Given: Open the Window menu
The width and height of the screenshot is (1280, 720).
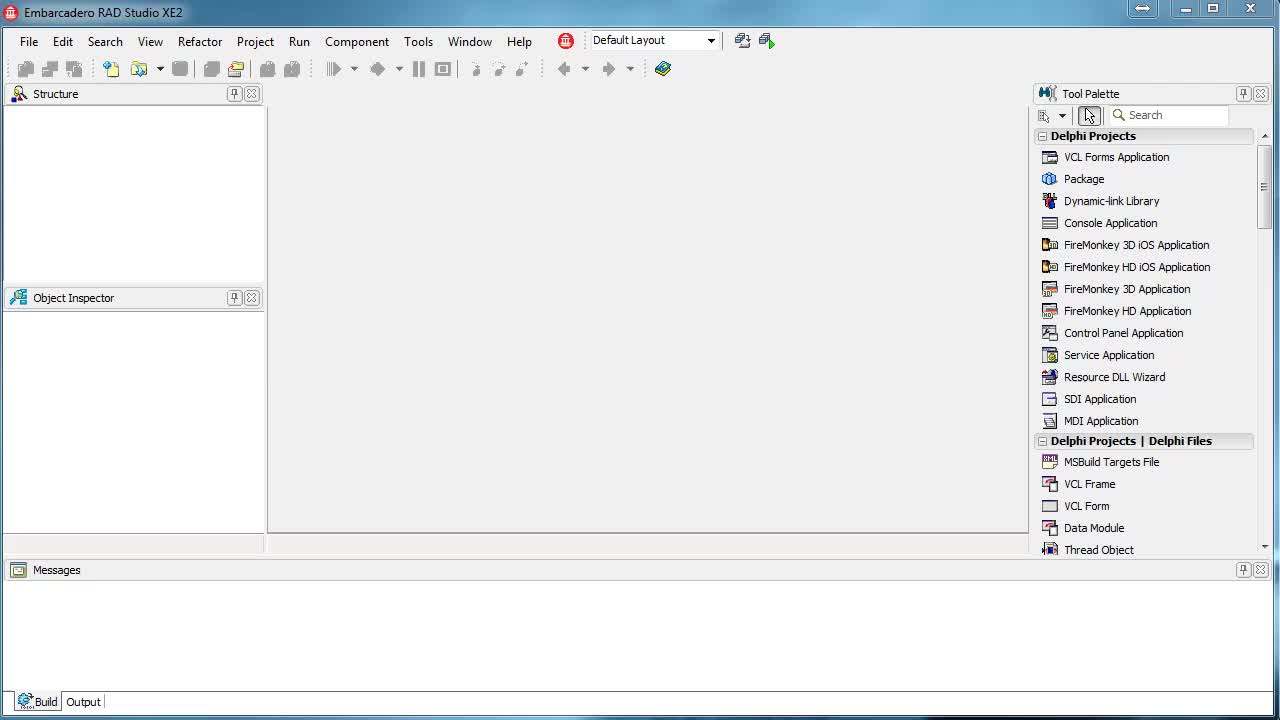Looking at the screenshot, I should click(470, 42).
